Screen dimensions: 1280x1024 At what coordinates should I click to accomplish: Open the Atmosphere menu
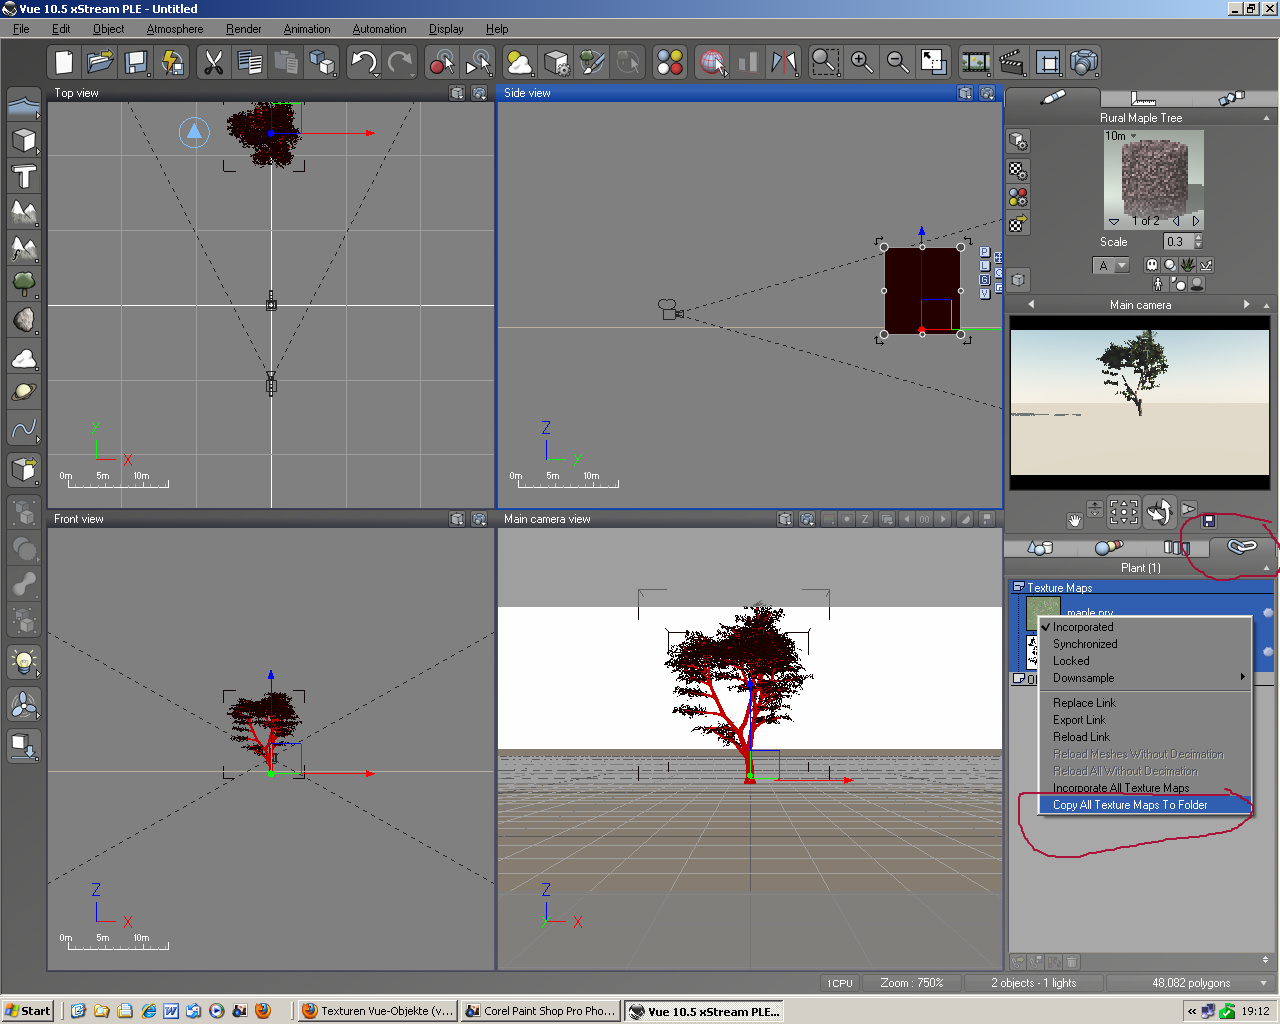point(175,29)
